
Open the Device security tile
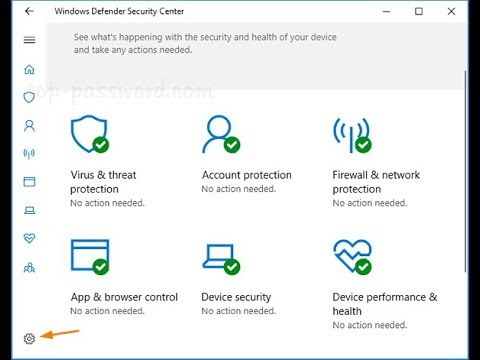239,279
